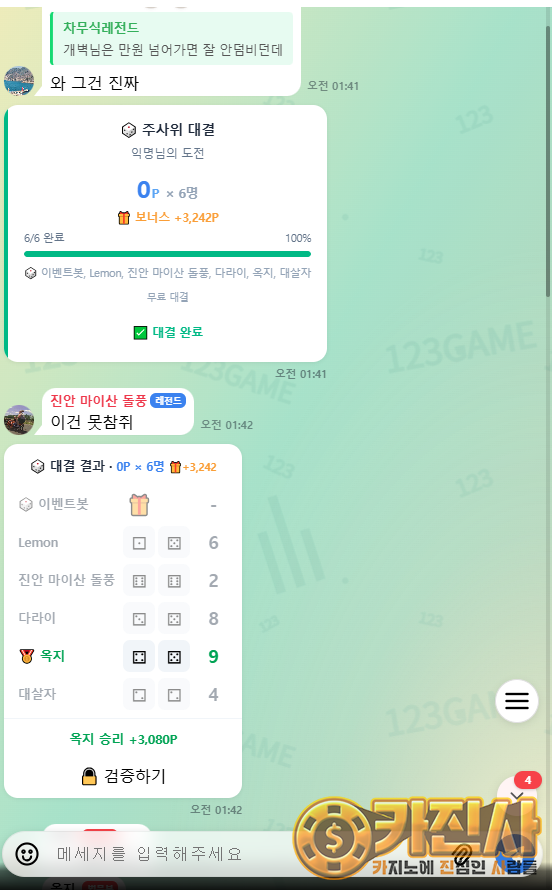552x890 pixels.
Task: Jump to latest messages with chevron badge
Action: click(x=517, y=795)
